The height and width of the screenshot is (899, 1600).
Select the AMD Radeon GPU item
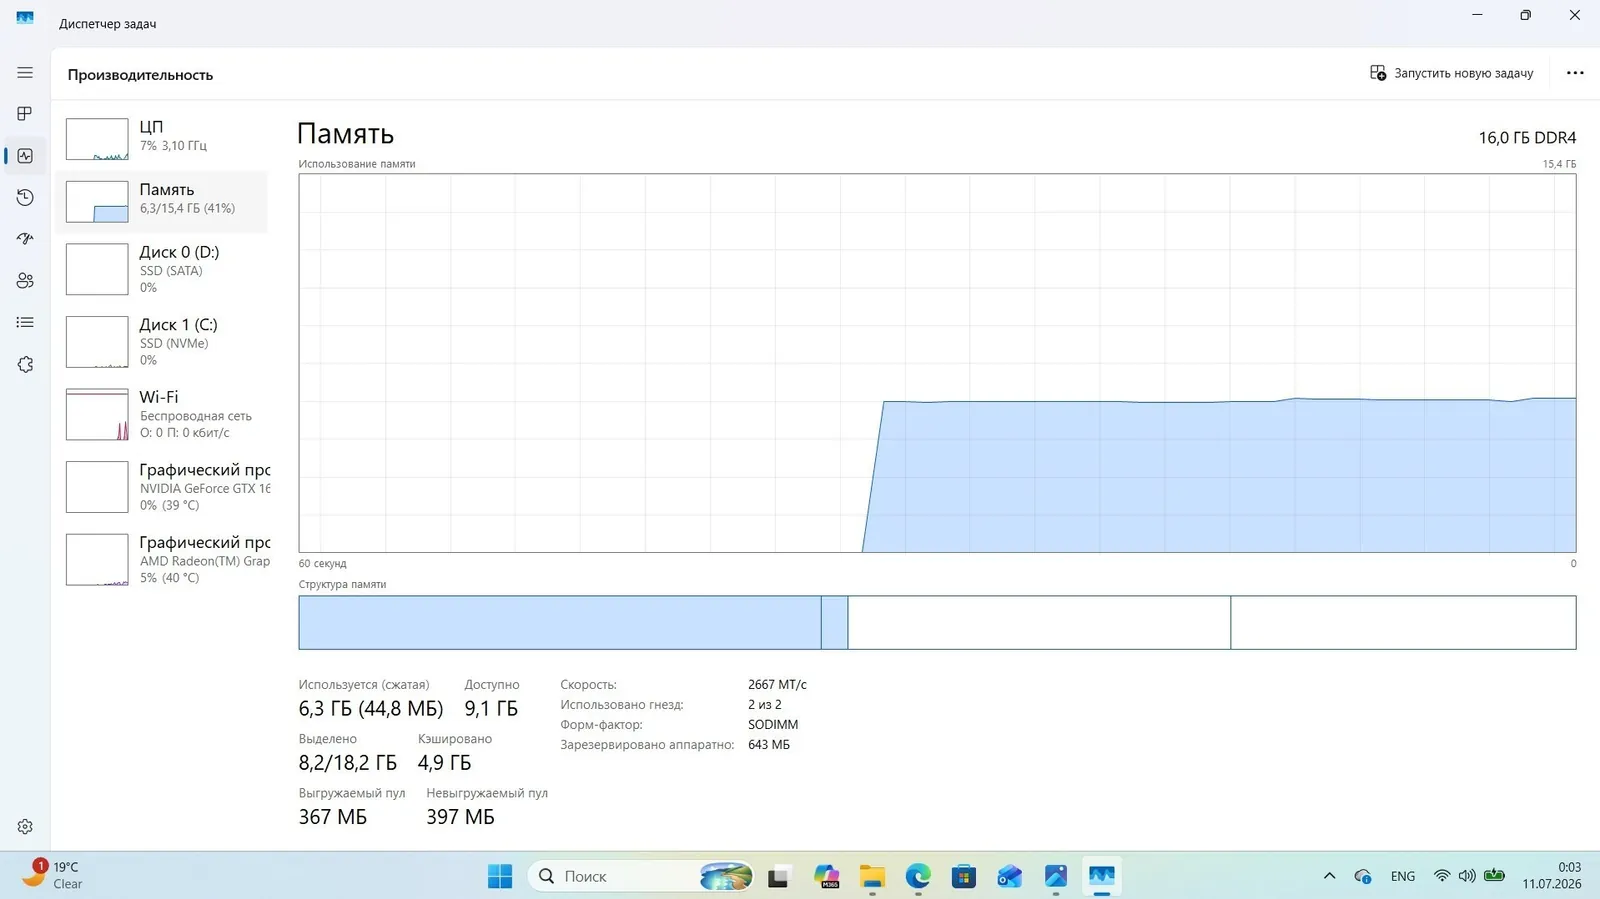click(162, 560)
